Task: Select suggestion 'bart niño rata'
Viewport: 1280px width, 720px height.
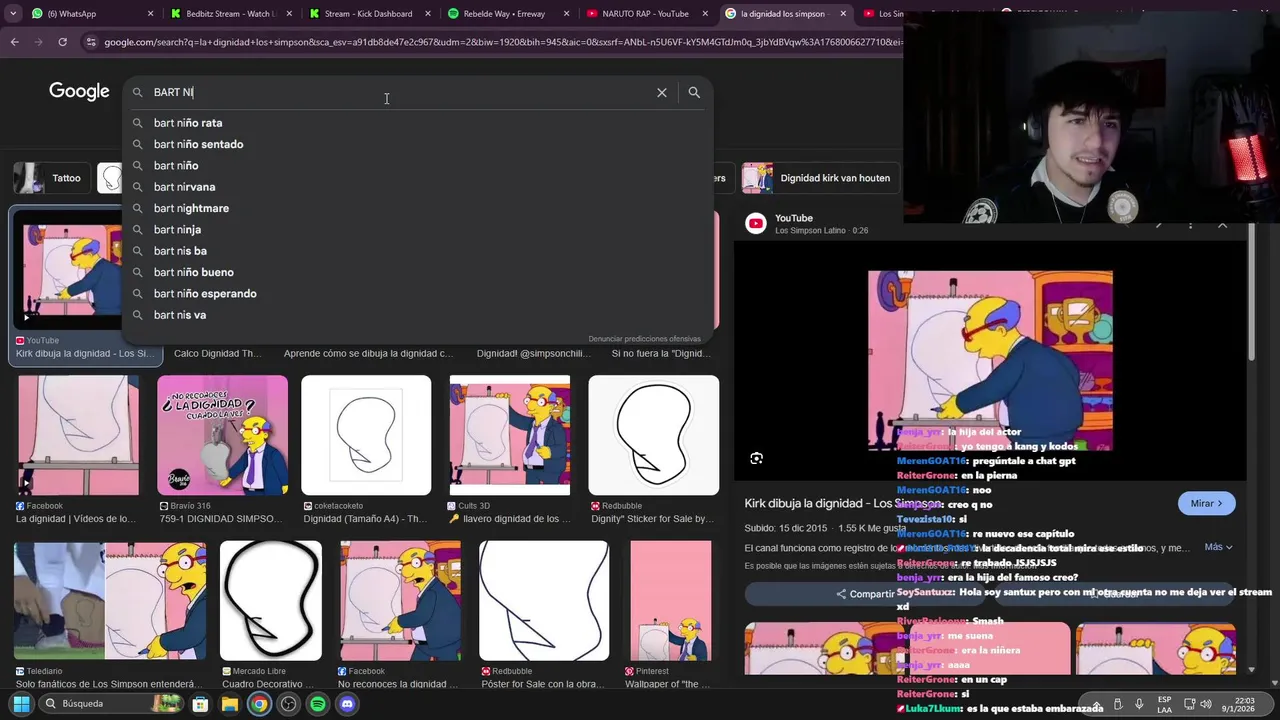Action: [417, 123]
